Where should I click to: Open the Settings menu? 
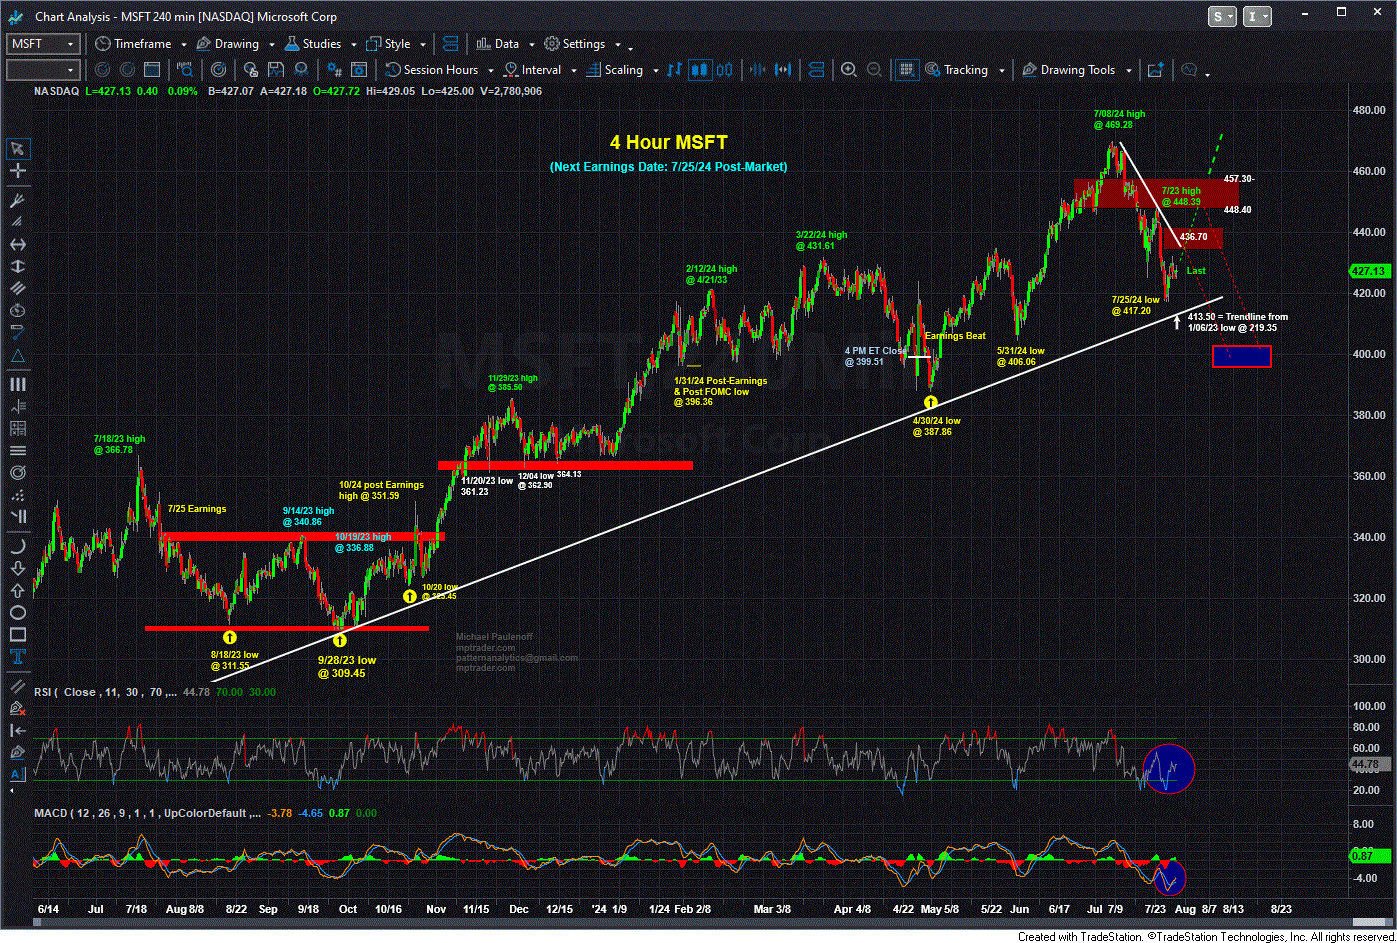click(x=574, y=44)
